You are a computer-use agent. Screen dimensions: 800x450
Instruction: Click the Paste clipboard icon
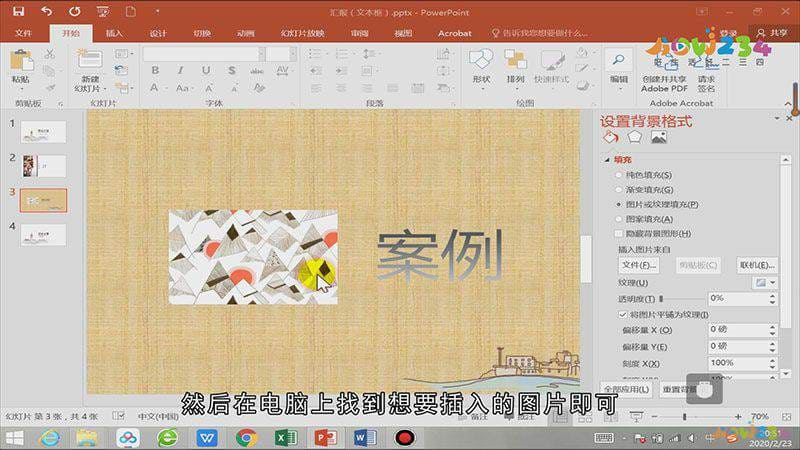tap(21, 60)
